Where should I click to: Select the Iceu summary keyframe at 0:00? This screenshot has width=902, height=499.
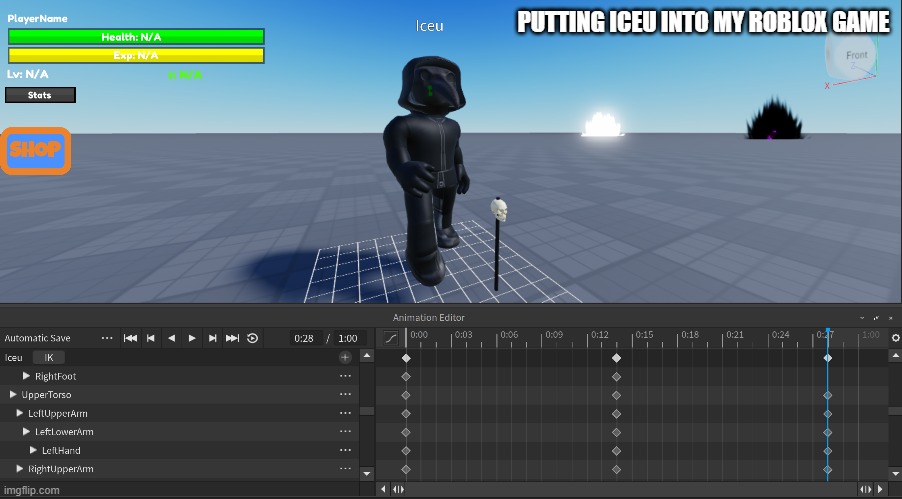406,358
